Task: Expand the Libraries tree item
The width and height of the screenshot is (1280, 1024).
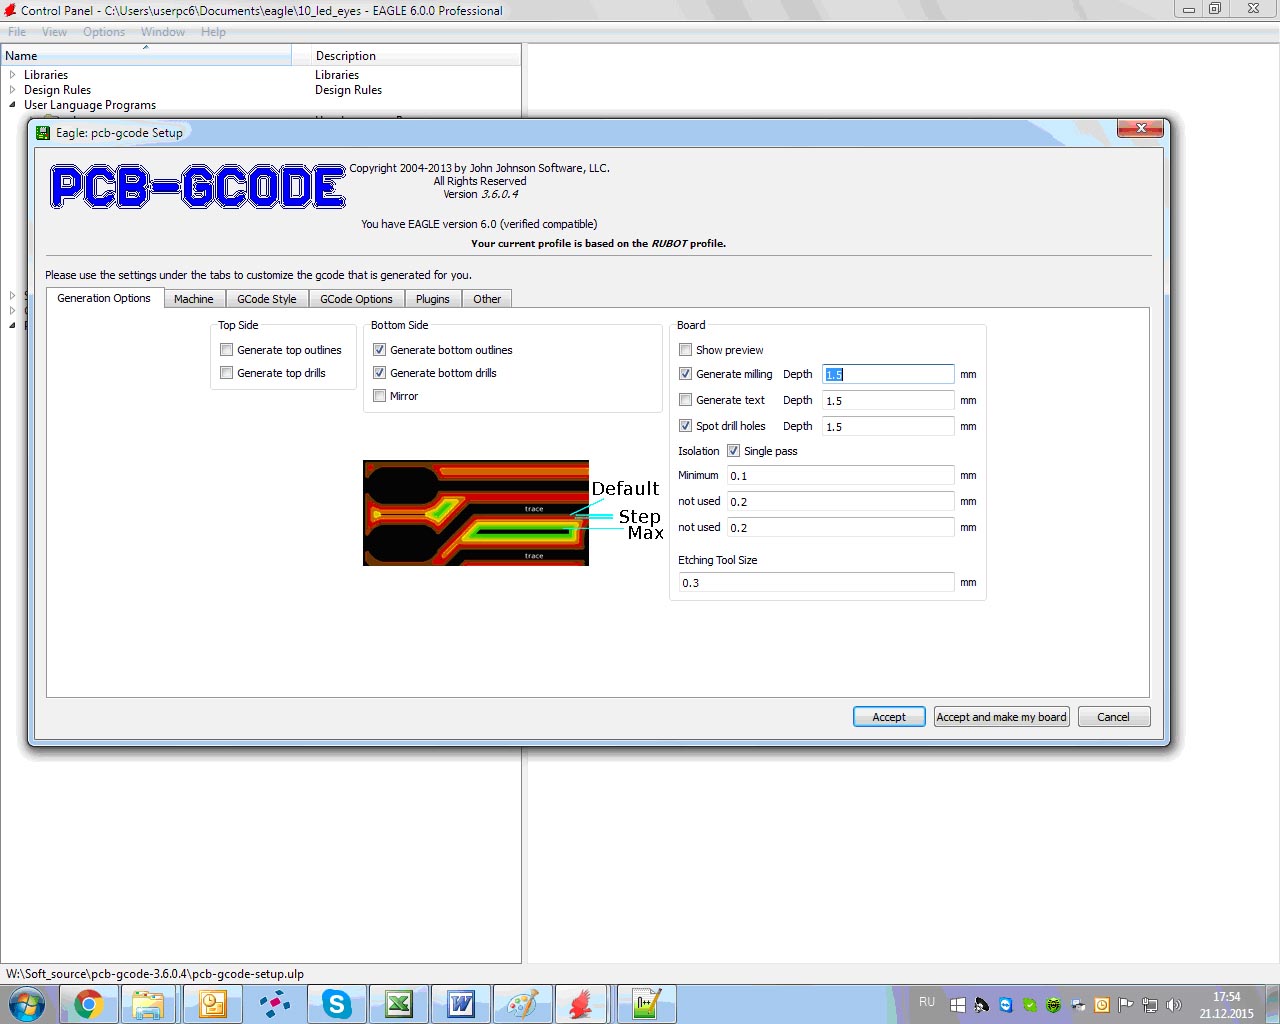Action: tap(12, 75)
